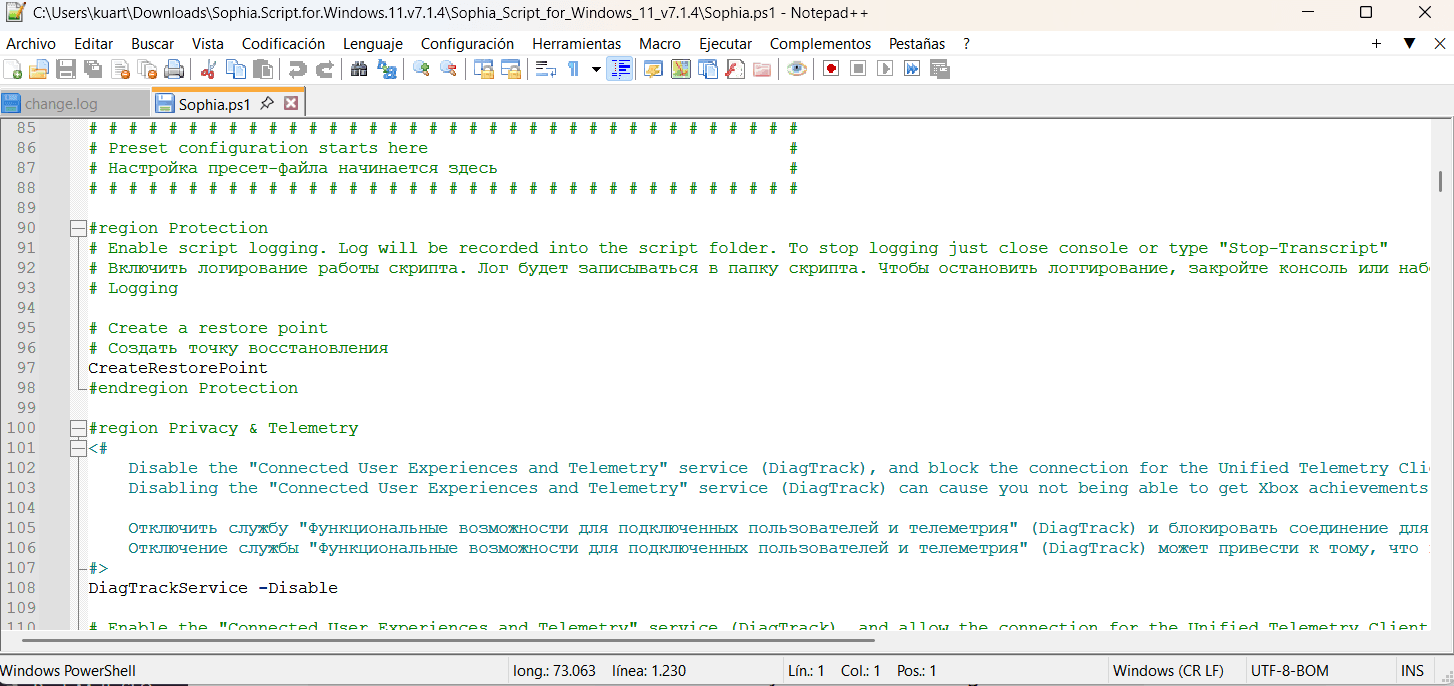Click Windows PowerShell language in status bar

pos(68,671)
